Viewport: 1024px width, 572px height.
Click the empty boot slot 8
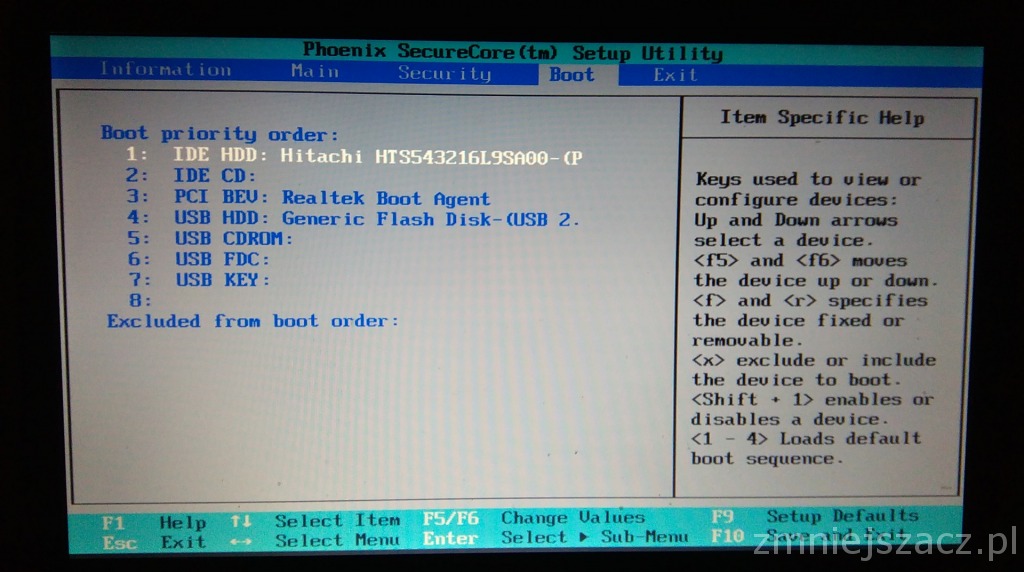140,300
